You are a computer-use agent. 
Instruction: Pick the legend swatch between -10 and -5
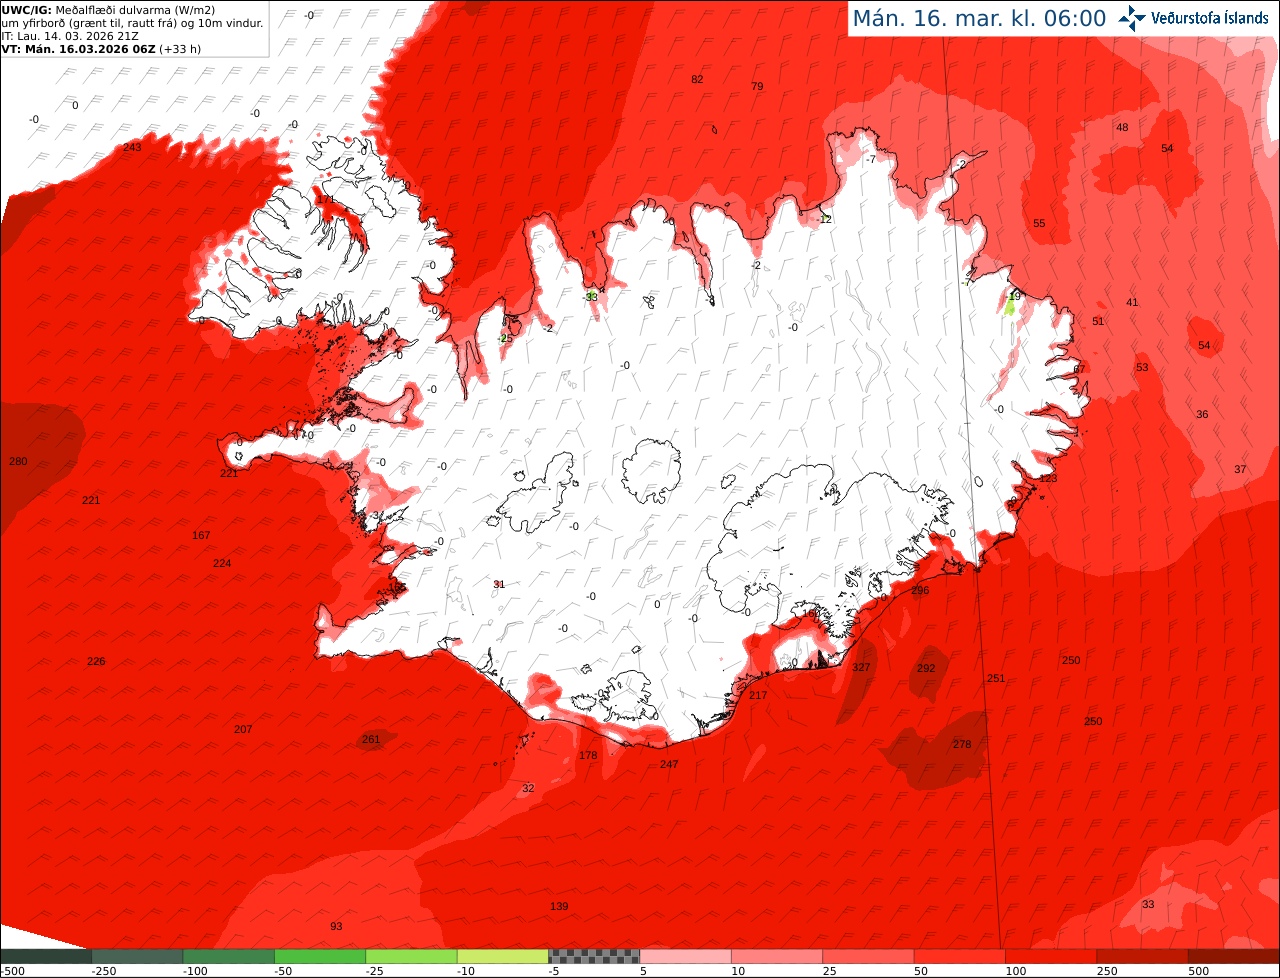point(502,956)
